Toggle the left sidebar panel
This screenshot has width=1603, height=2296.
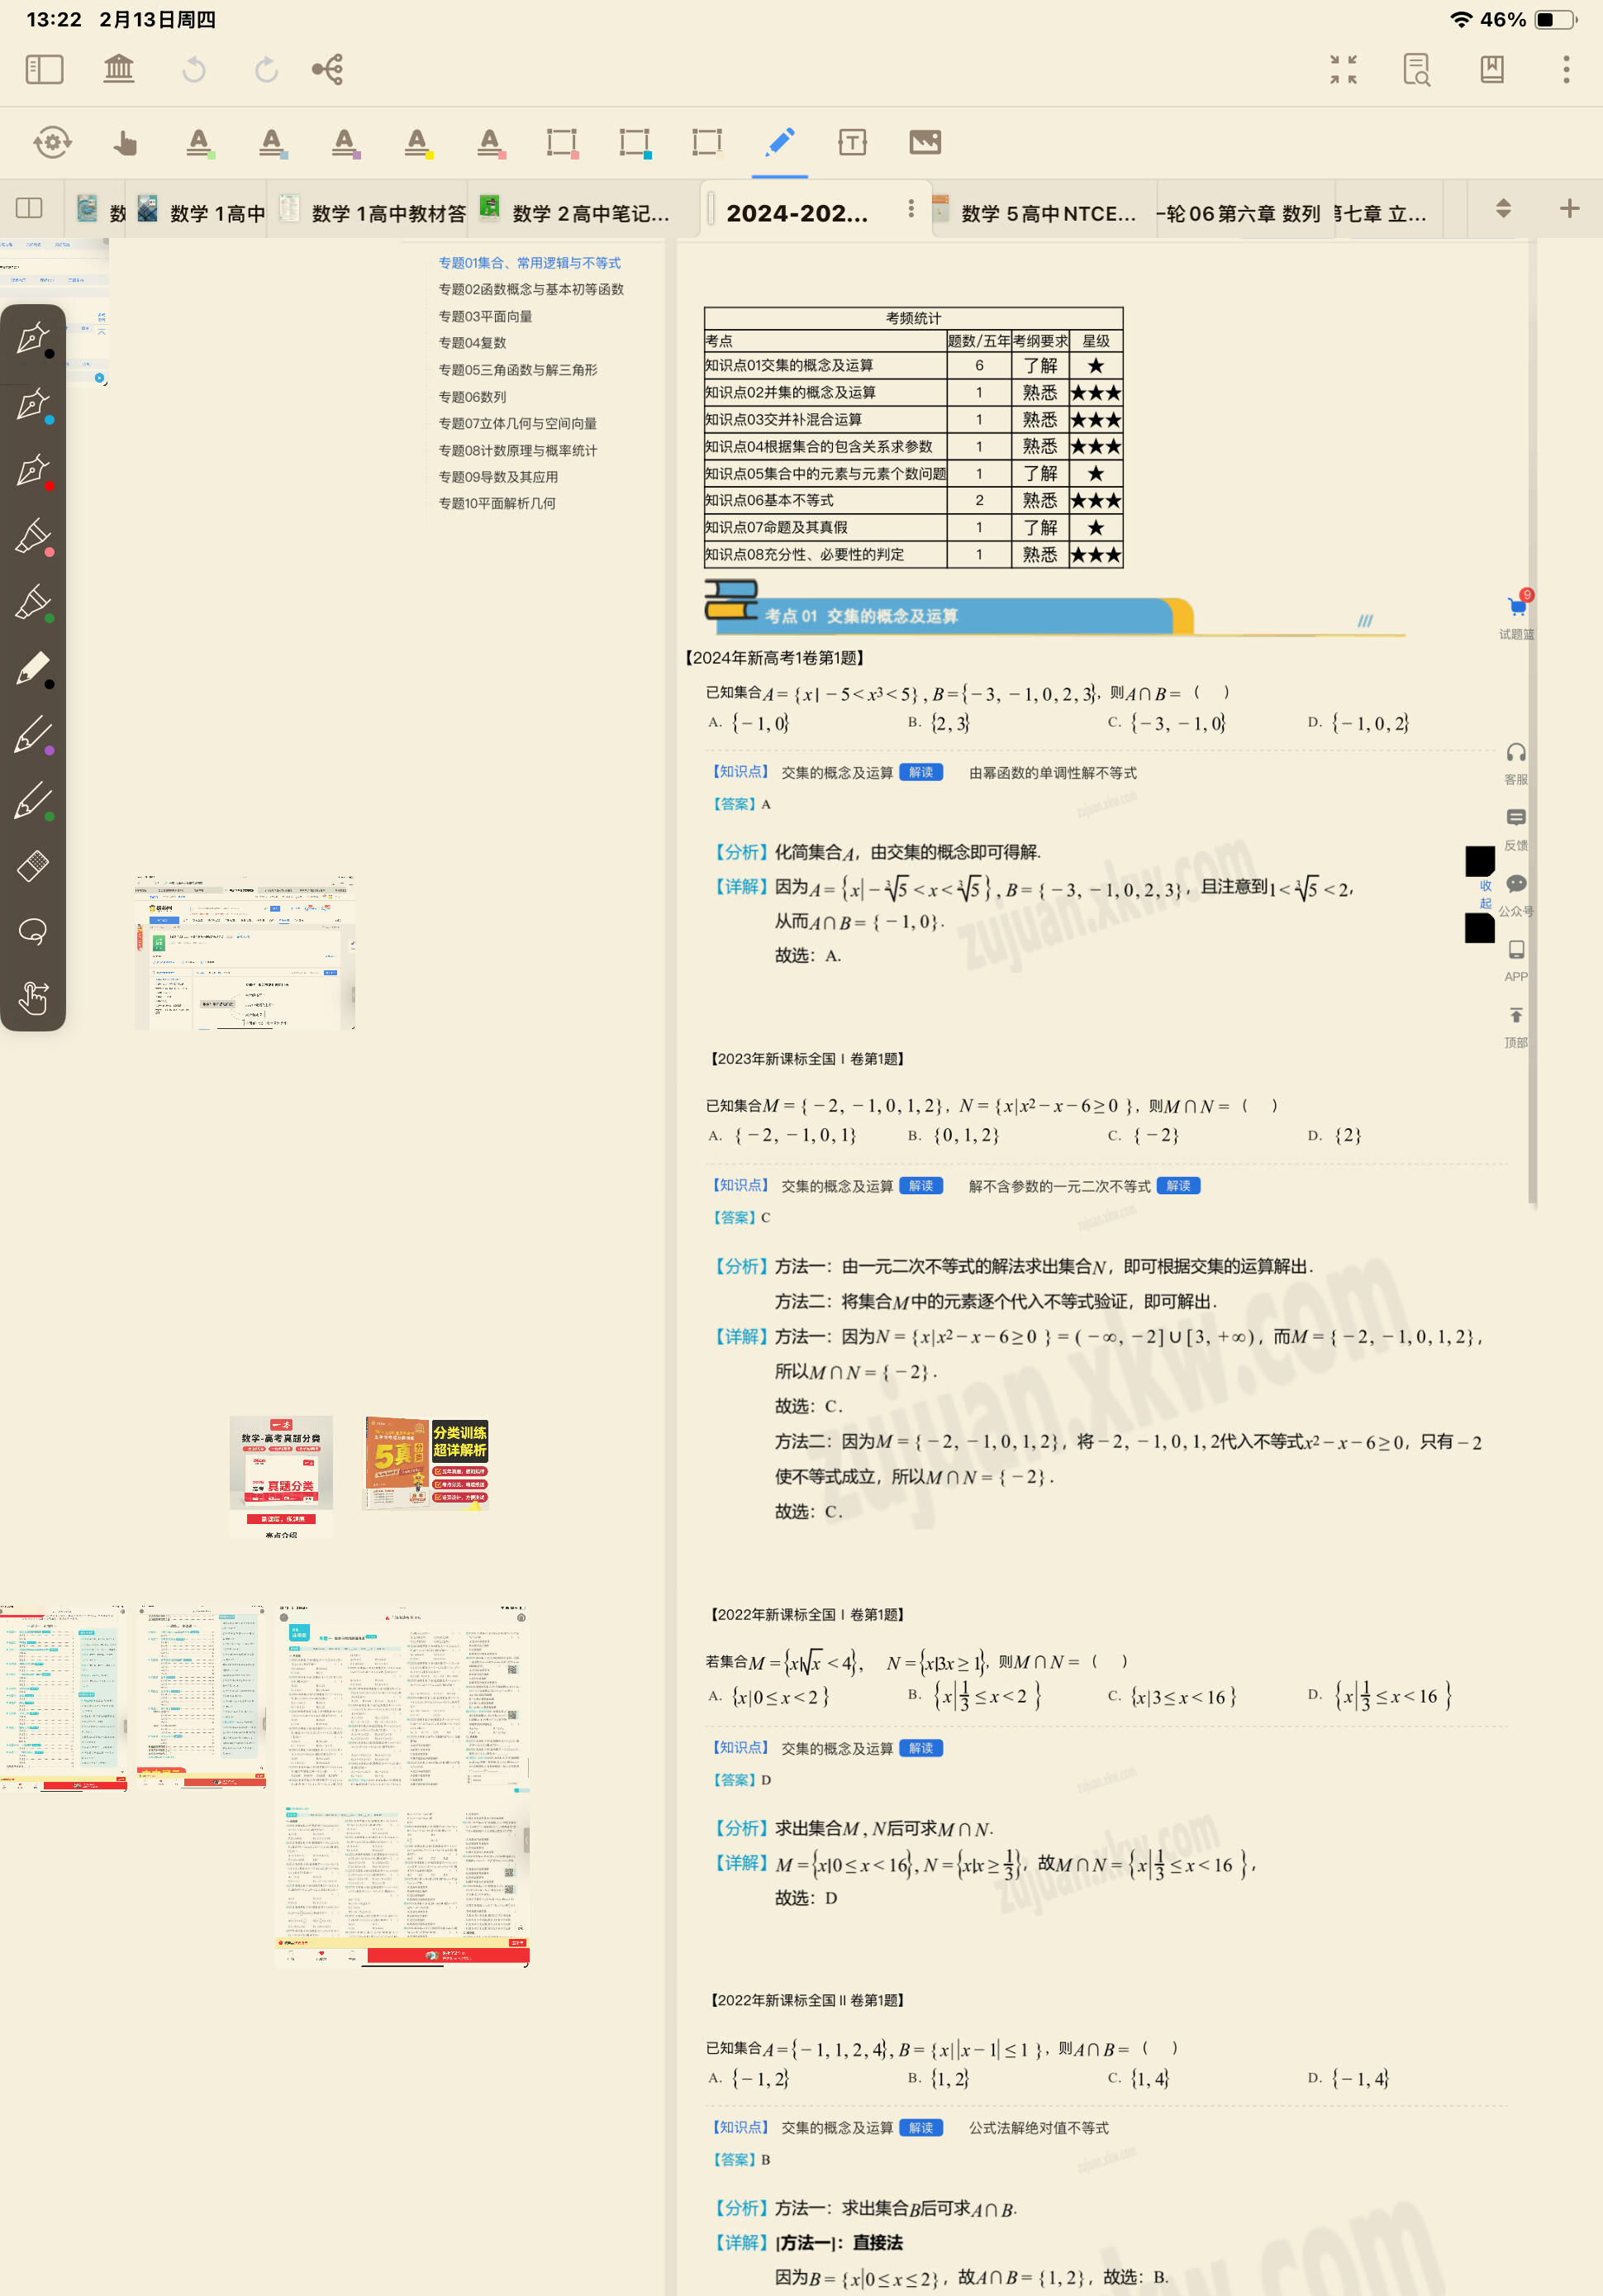point(44,69)
